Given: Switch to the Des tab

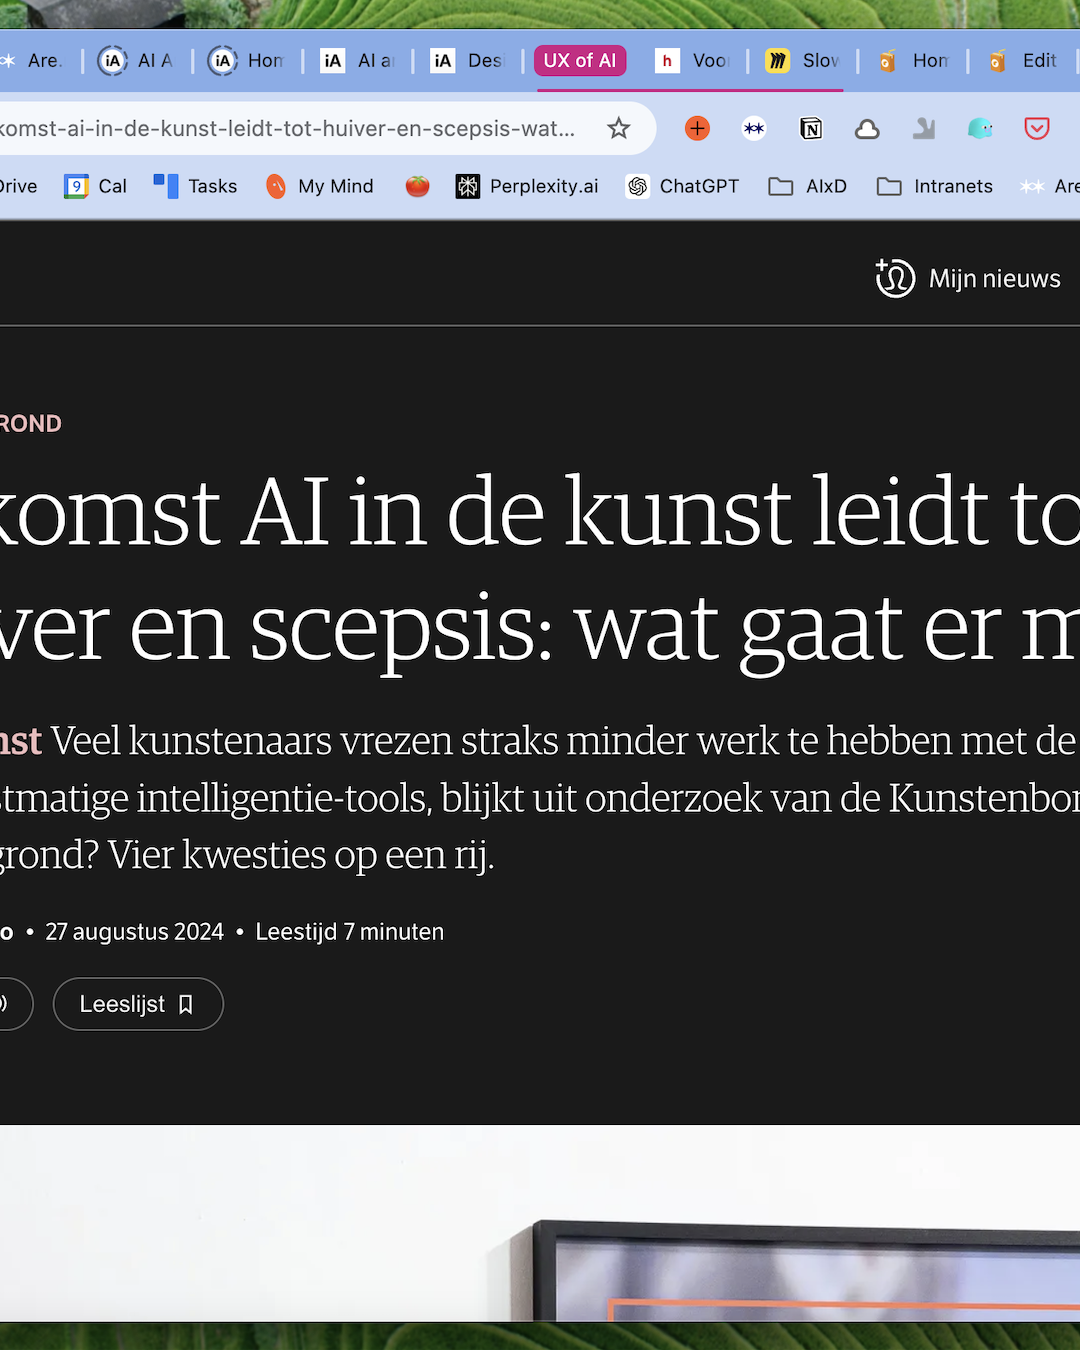Looking at the screenshot, I should pyautogui.click(x=468, y=61).
